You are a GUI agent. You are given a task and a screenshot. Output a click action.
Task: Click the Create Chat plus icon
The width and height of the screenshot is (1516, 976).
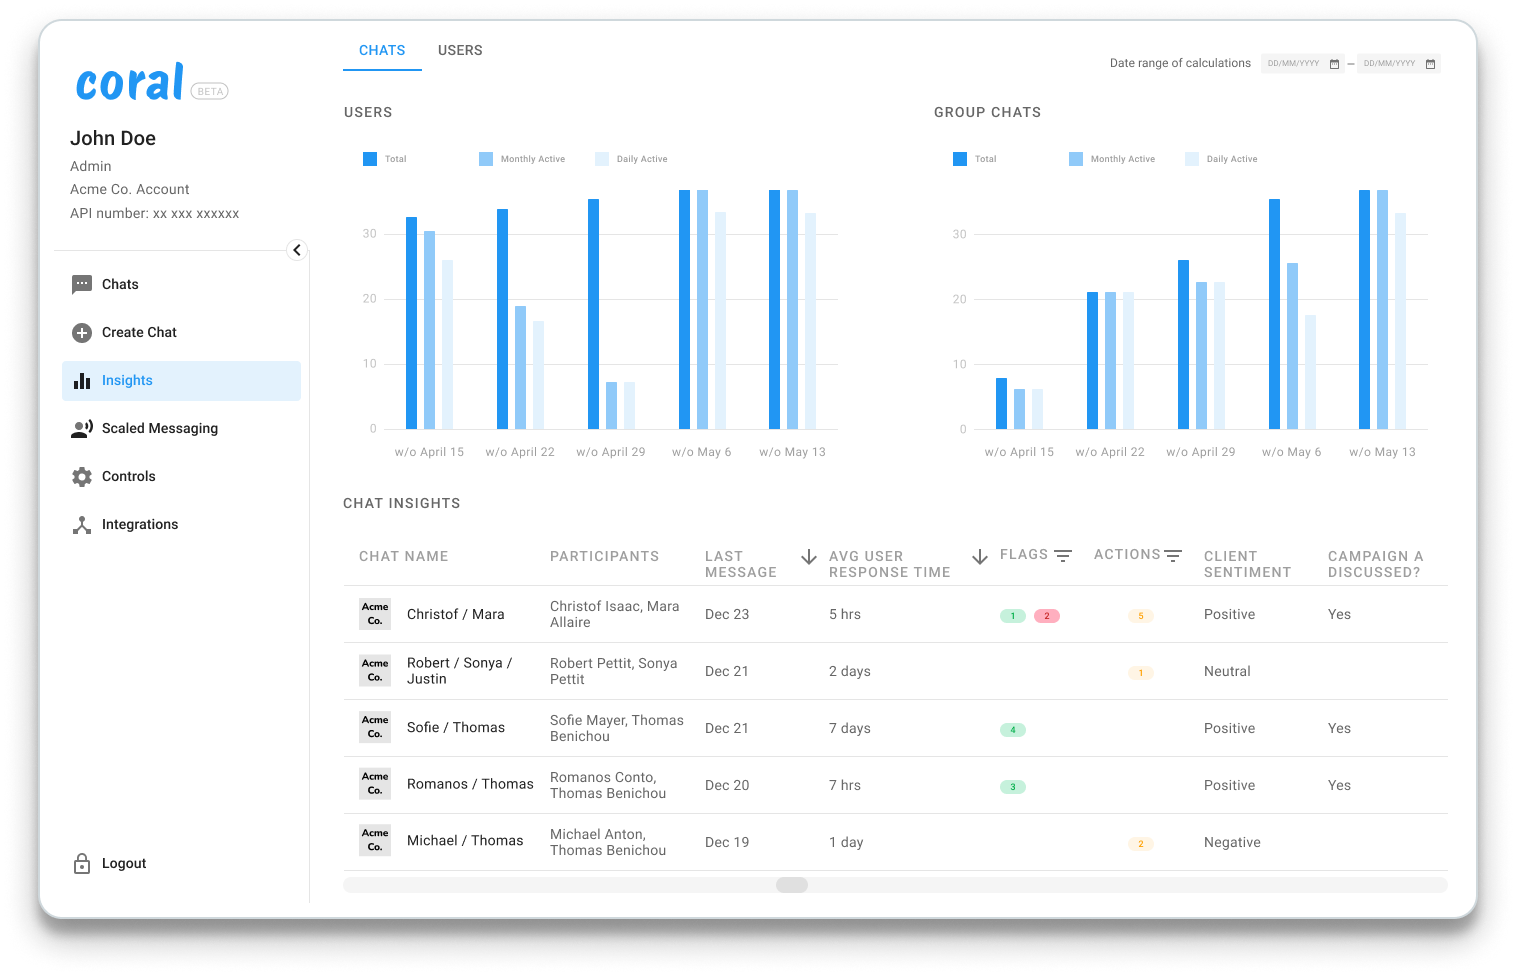tap(82, 333)
